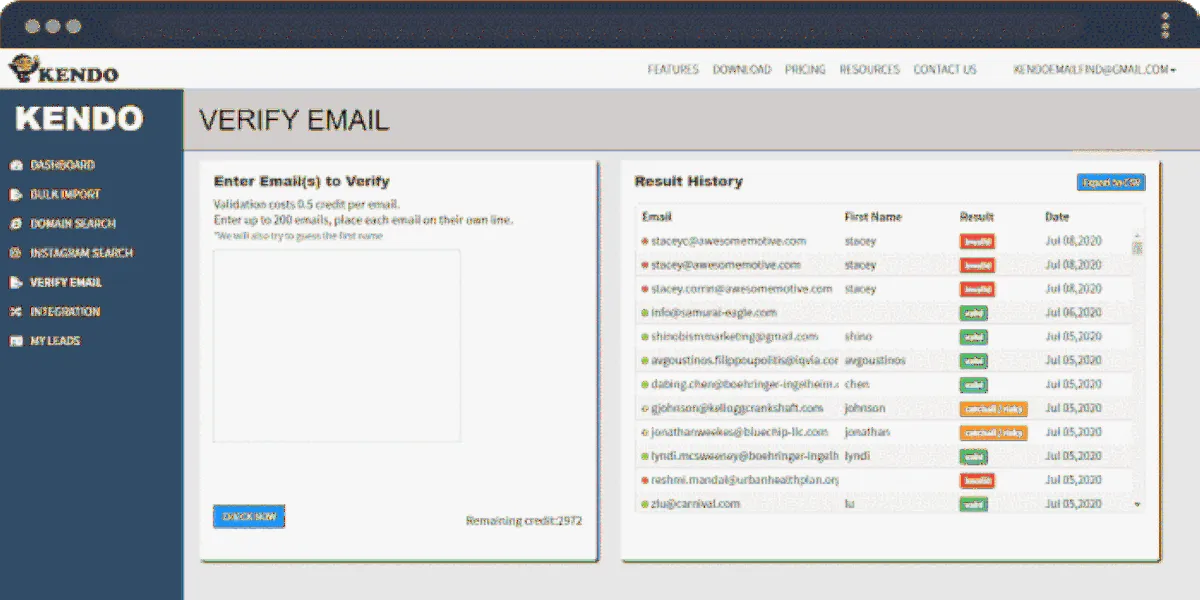Click the Date column header
The image size is (1200, 600).
[1057, 217]
